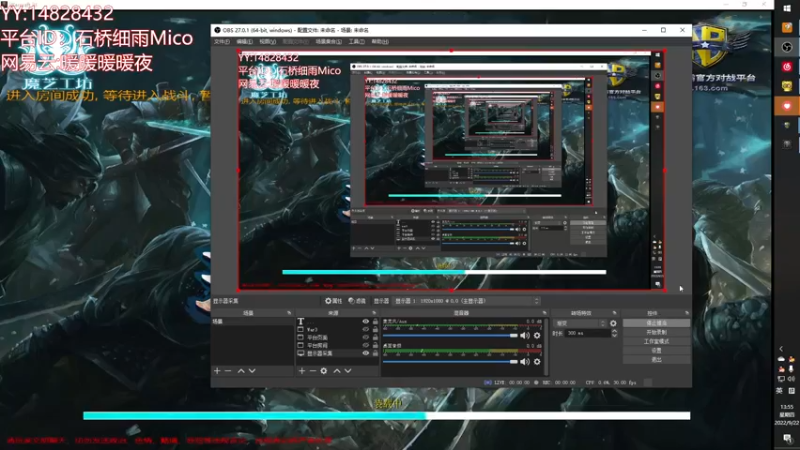Open the 文件 (File) menu

[x=222, y=41]
